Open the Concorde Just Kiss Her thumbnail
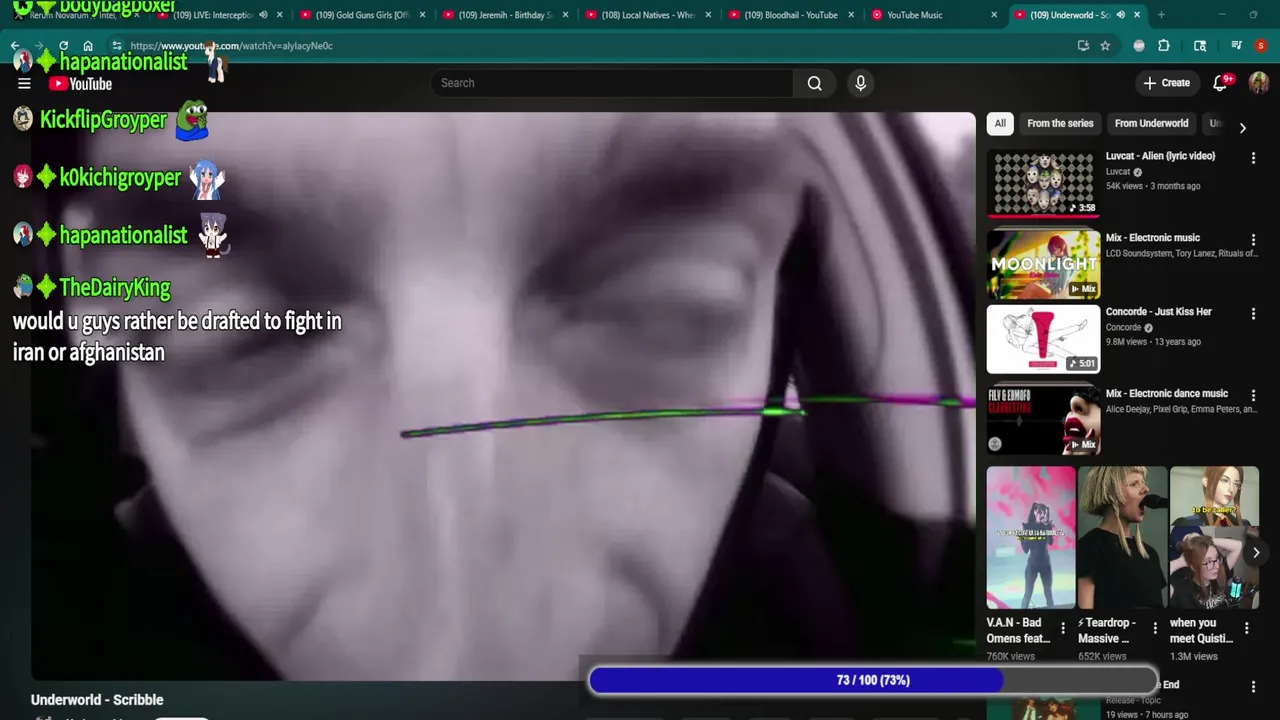Image resolution: width=1280 pixels, height=720 pixels. 1043,339
